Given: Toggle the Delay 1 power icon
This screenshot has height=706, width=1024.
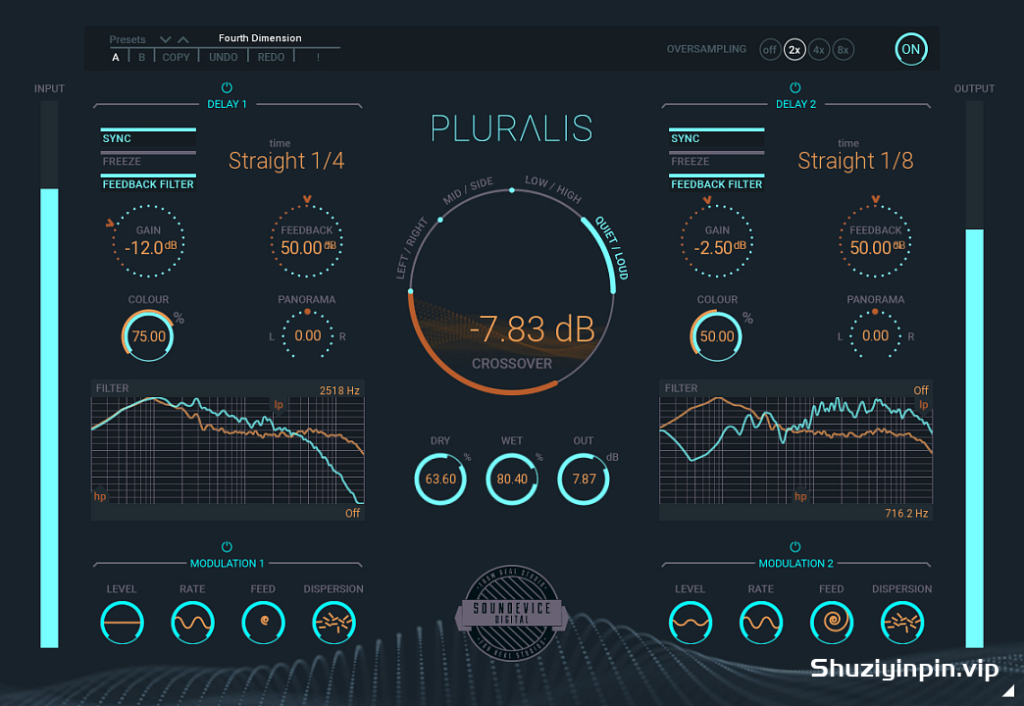Looking at the screenshot, I should coord(227,88).
